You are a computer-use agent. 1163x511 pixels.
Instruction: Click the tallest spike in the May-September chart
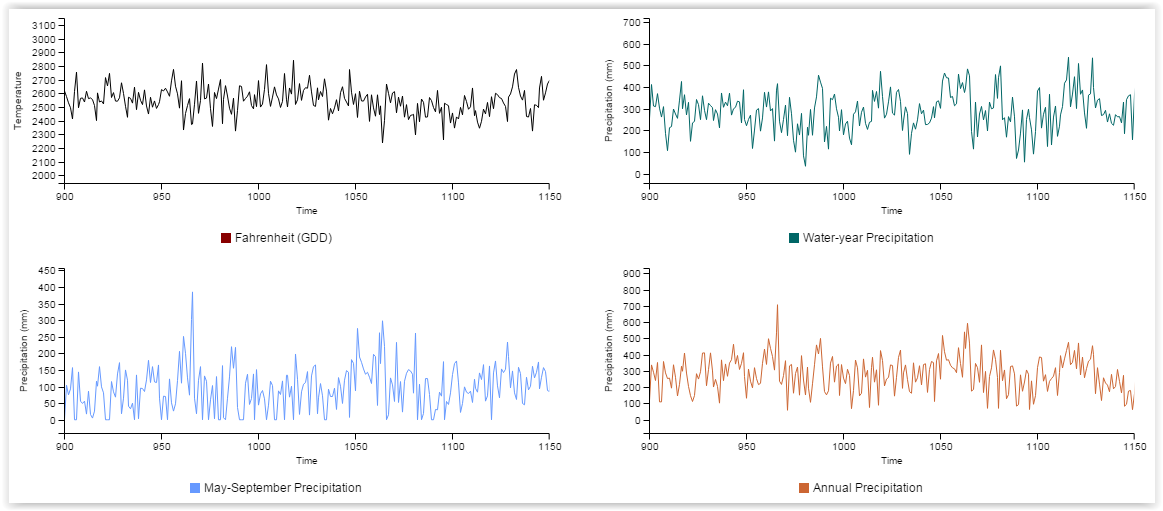click(192, 292)
